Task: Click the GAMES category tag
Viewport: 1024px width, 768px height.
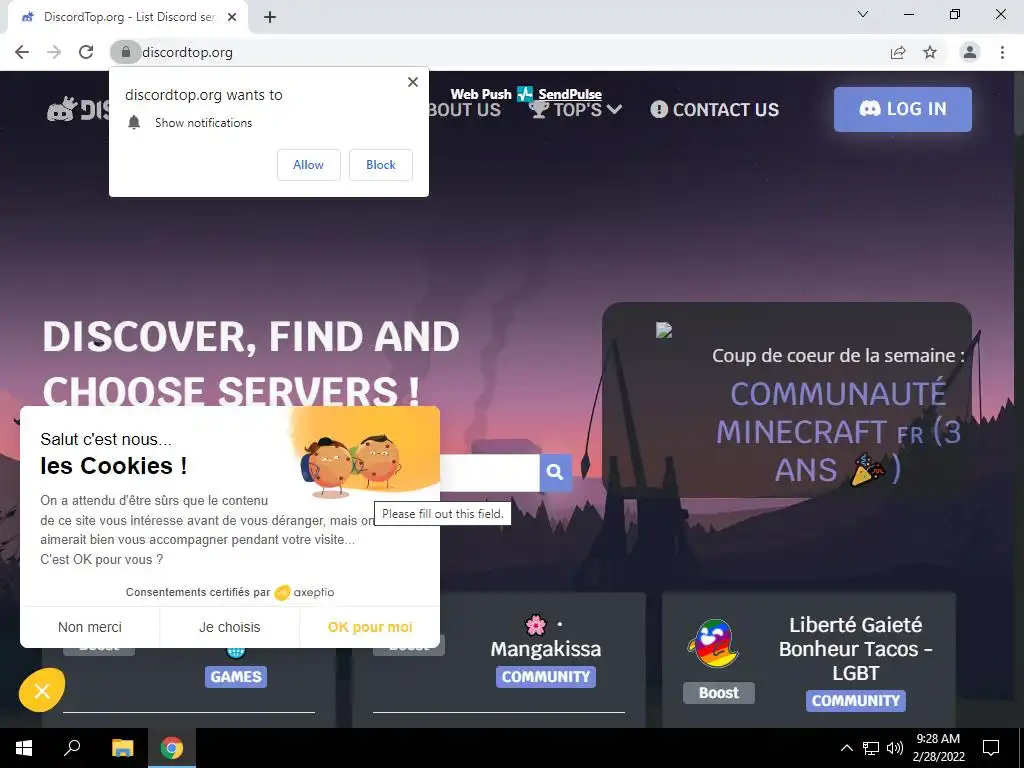Action: [x=236, y=677]
